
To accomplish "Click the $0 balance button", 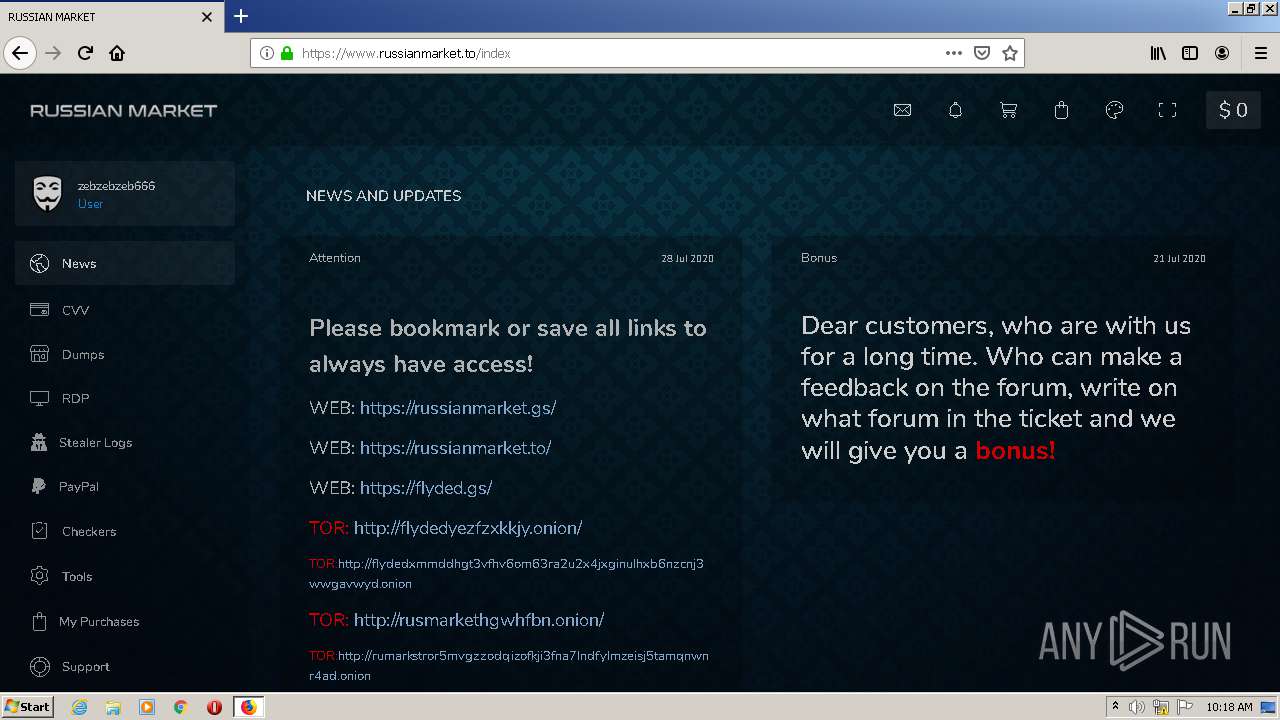I will pyautogui.click(x=1233, y=110).
